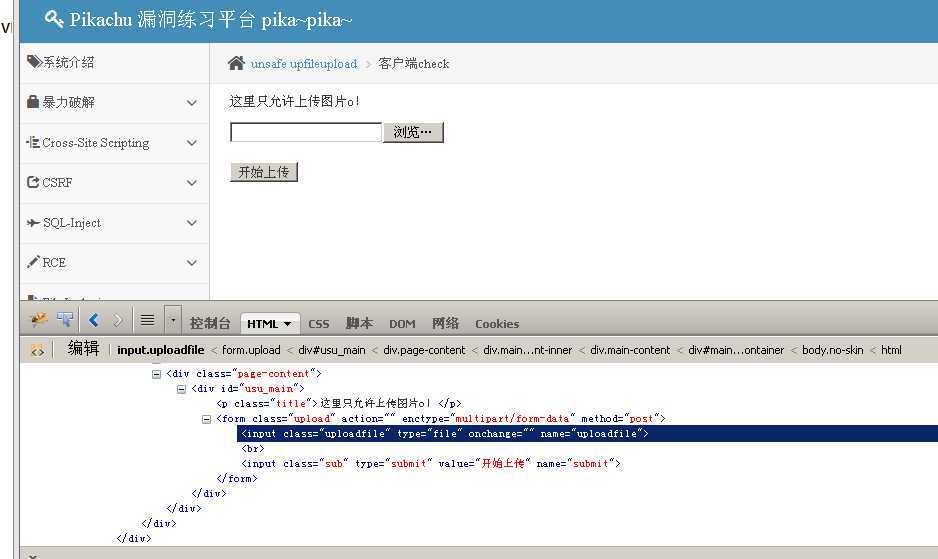Click the 开始上传 upload button

[x=264, y=172]
